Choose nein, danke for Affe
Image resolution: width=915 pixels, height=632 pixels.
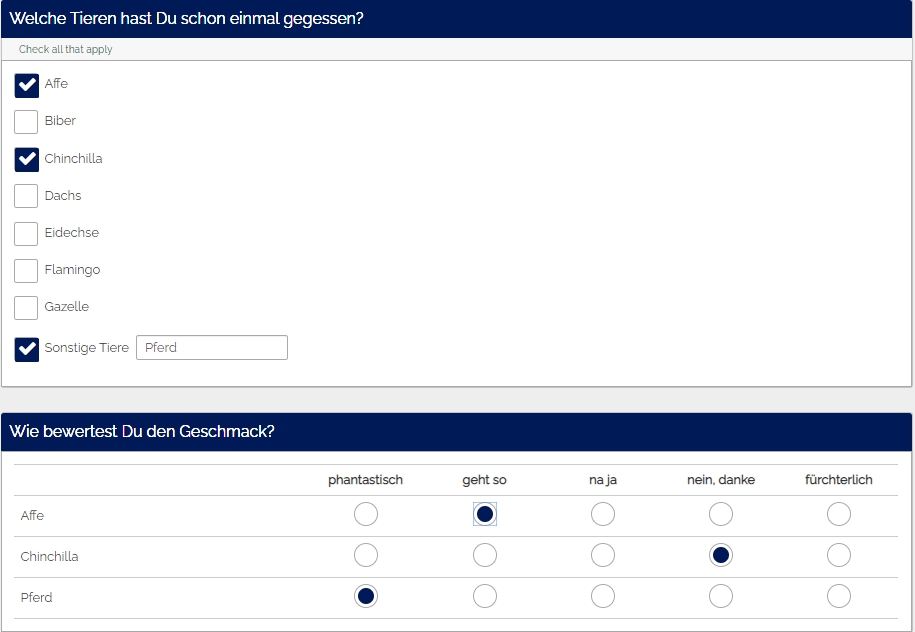(x=721, y=515)
